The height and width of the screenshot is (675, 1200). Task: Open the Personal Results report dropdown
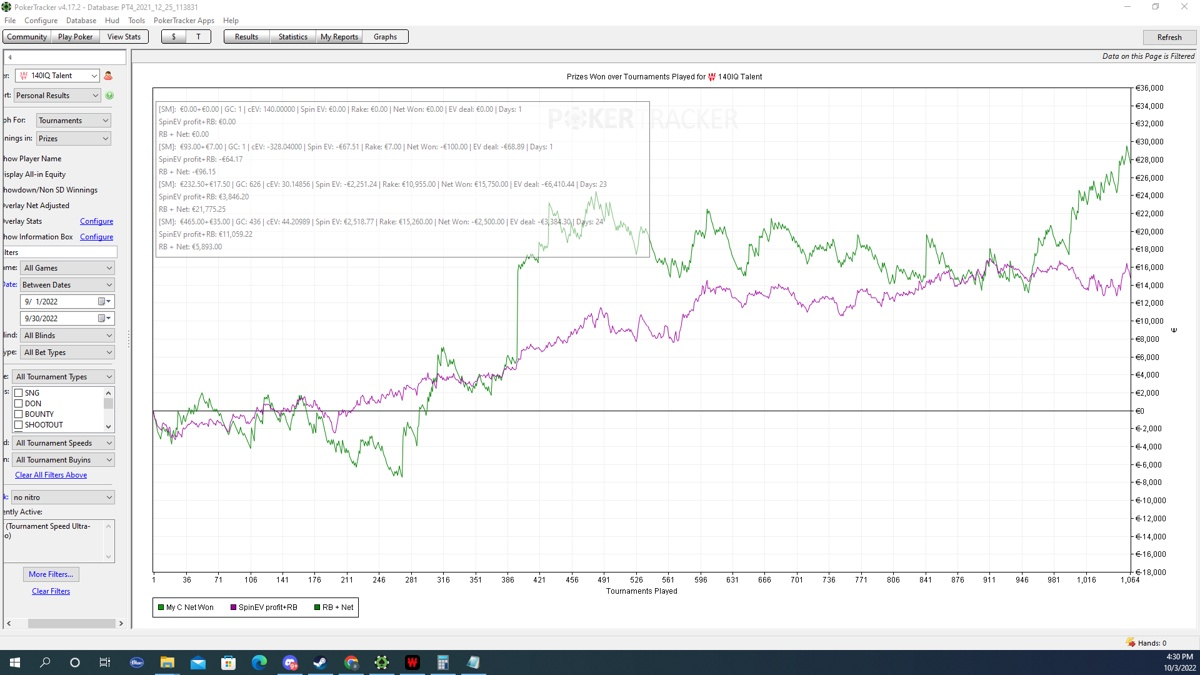[x=57, y=96]
